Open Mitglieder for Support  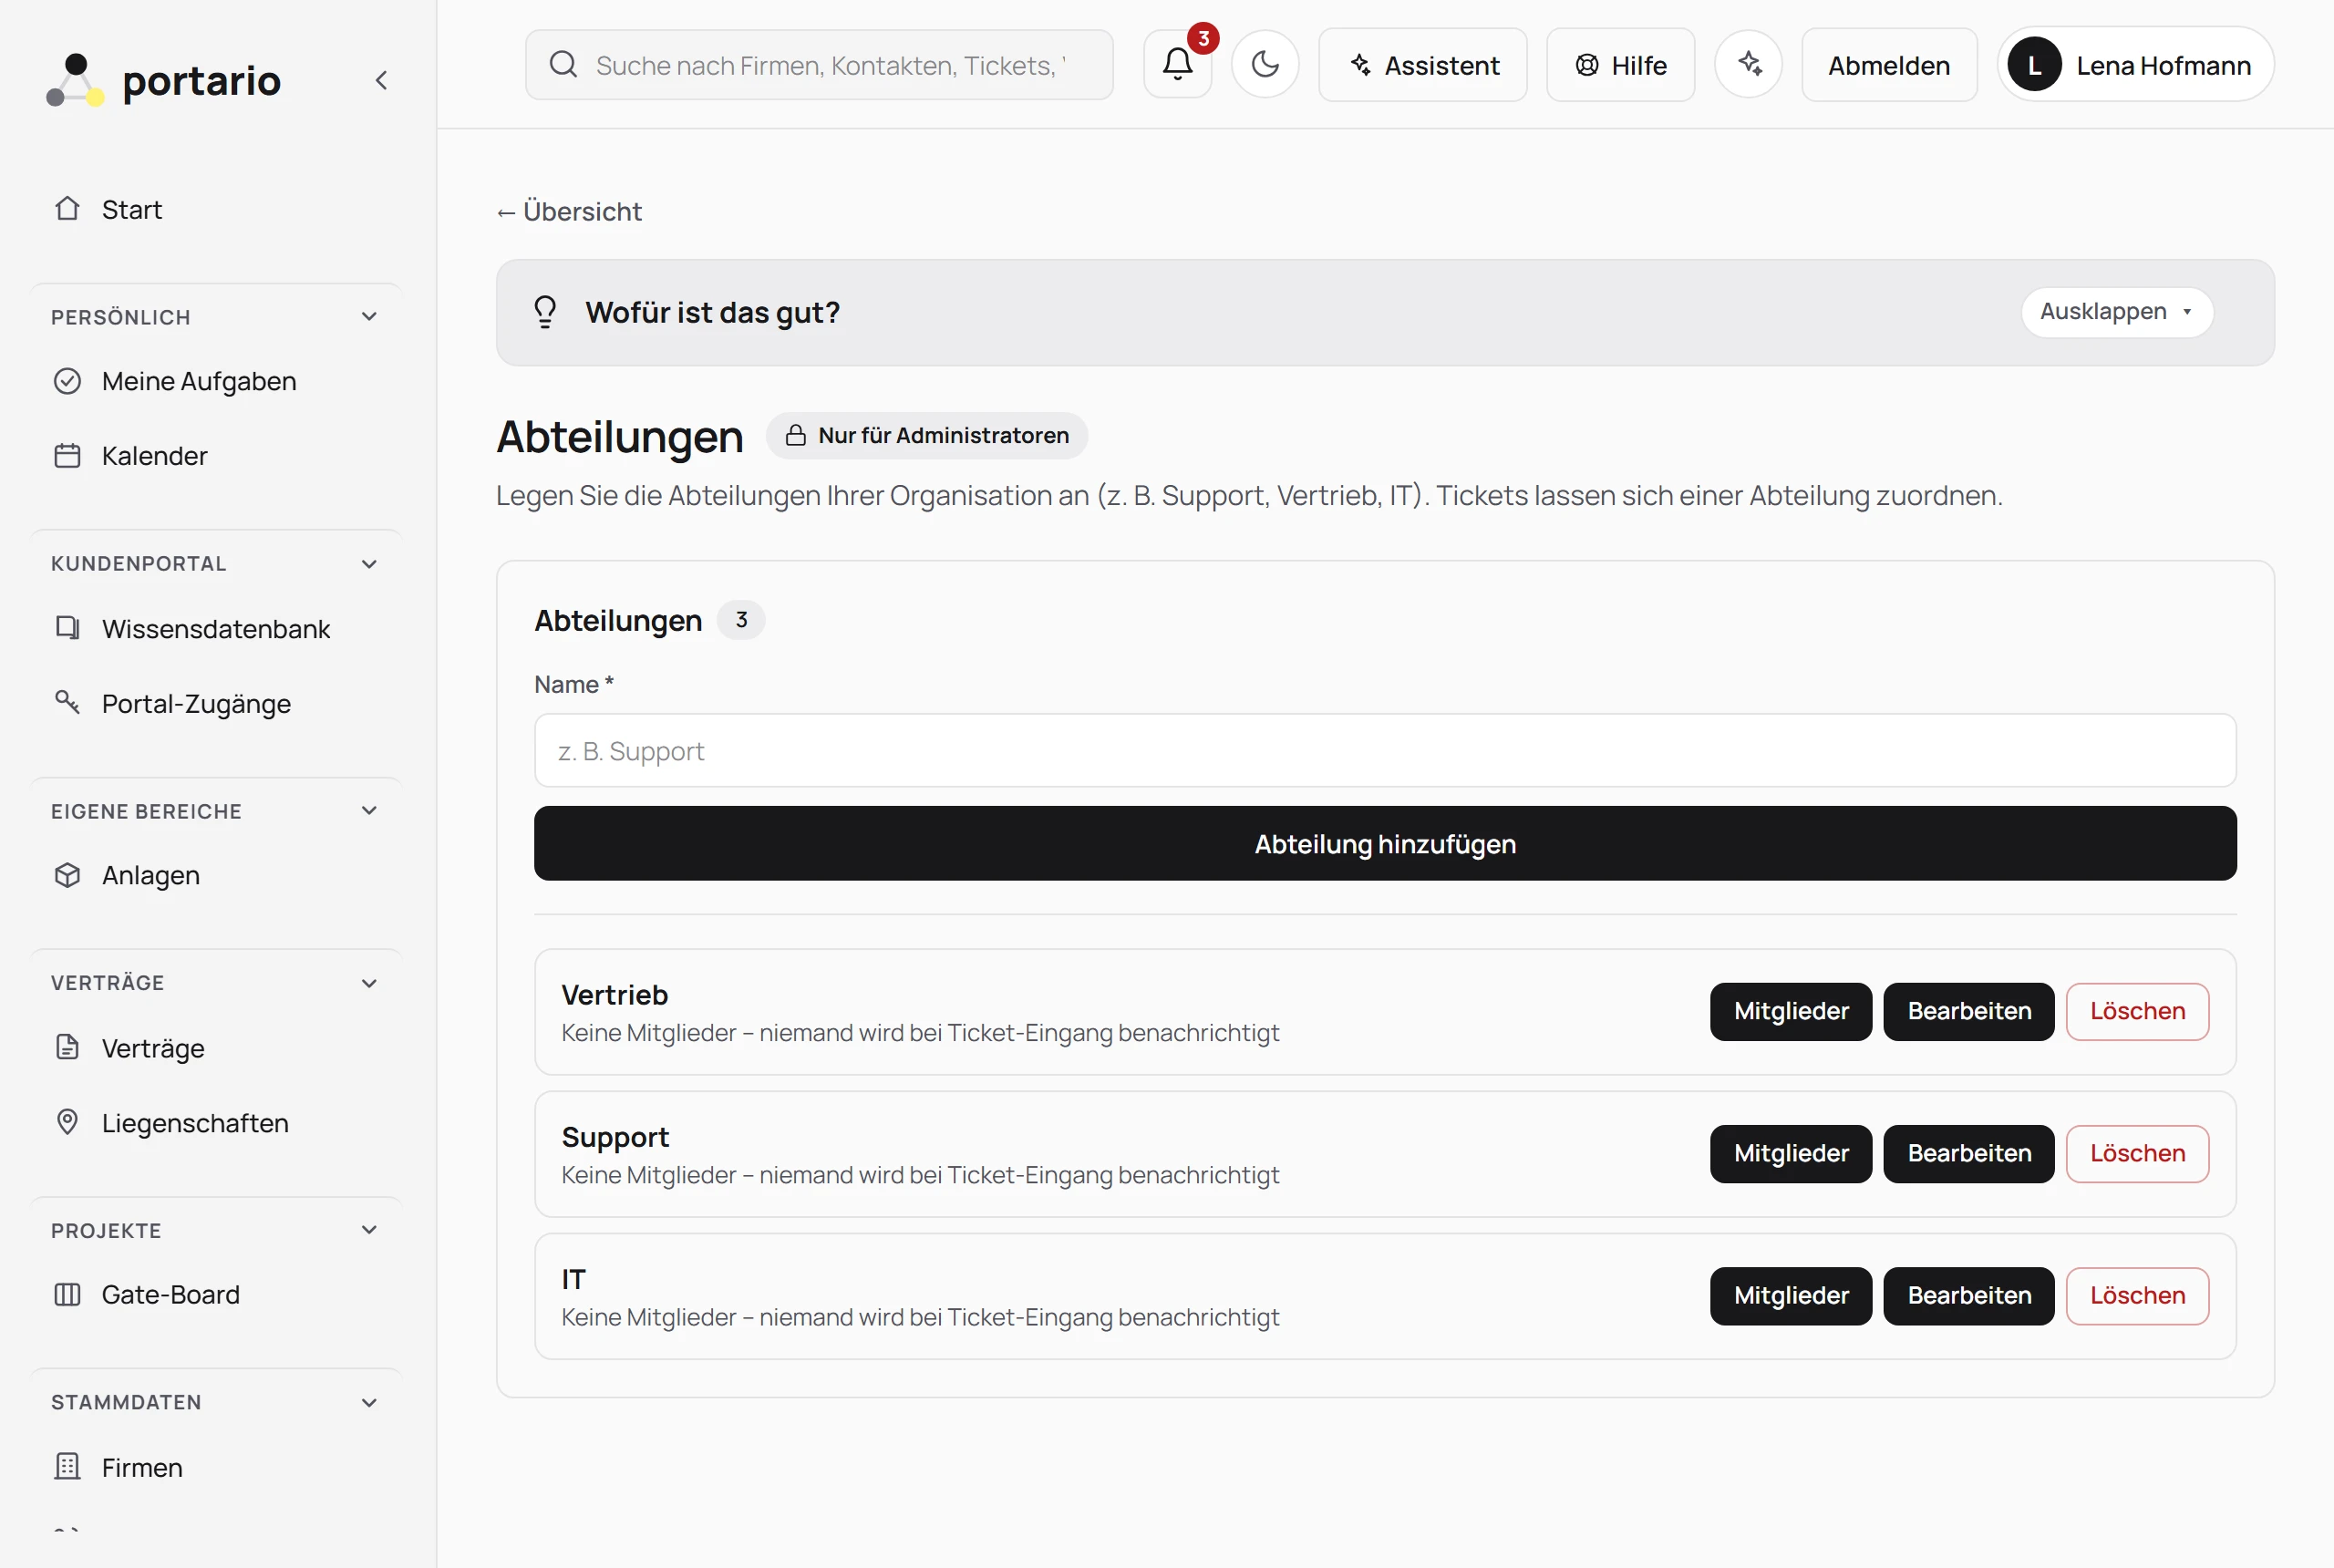[1790, 1153]
